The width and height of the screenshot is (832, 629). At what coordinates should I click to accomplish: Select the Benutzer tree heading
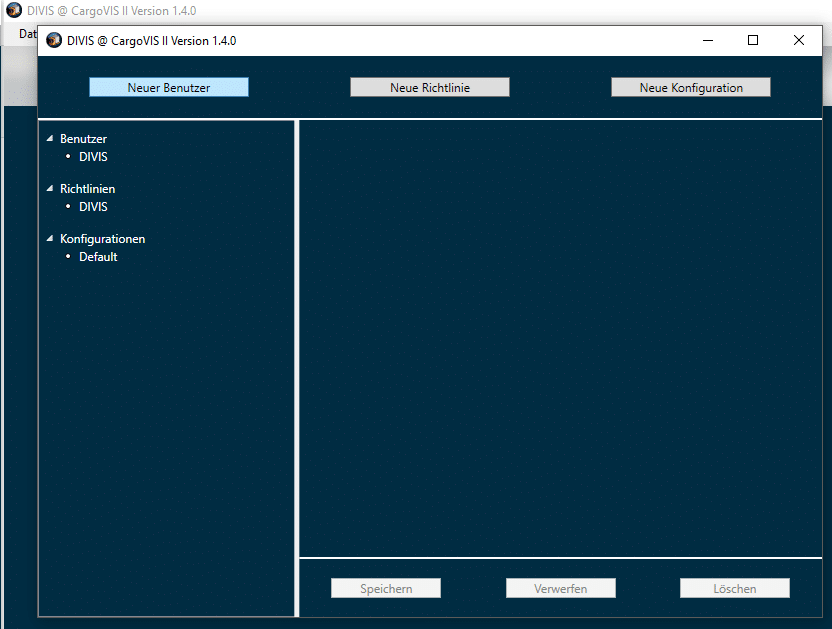coord(83,139)
